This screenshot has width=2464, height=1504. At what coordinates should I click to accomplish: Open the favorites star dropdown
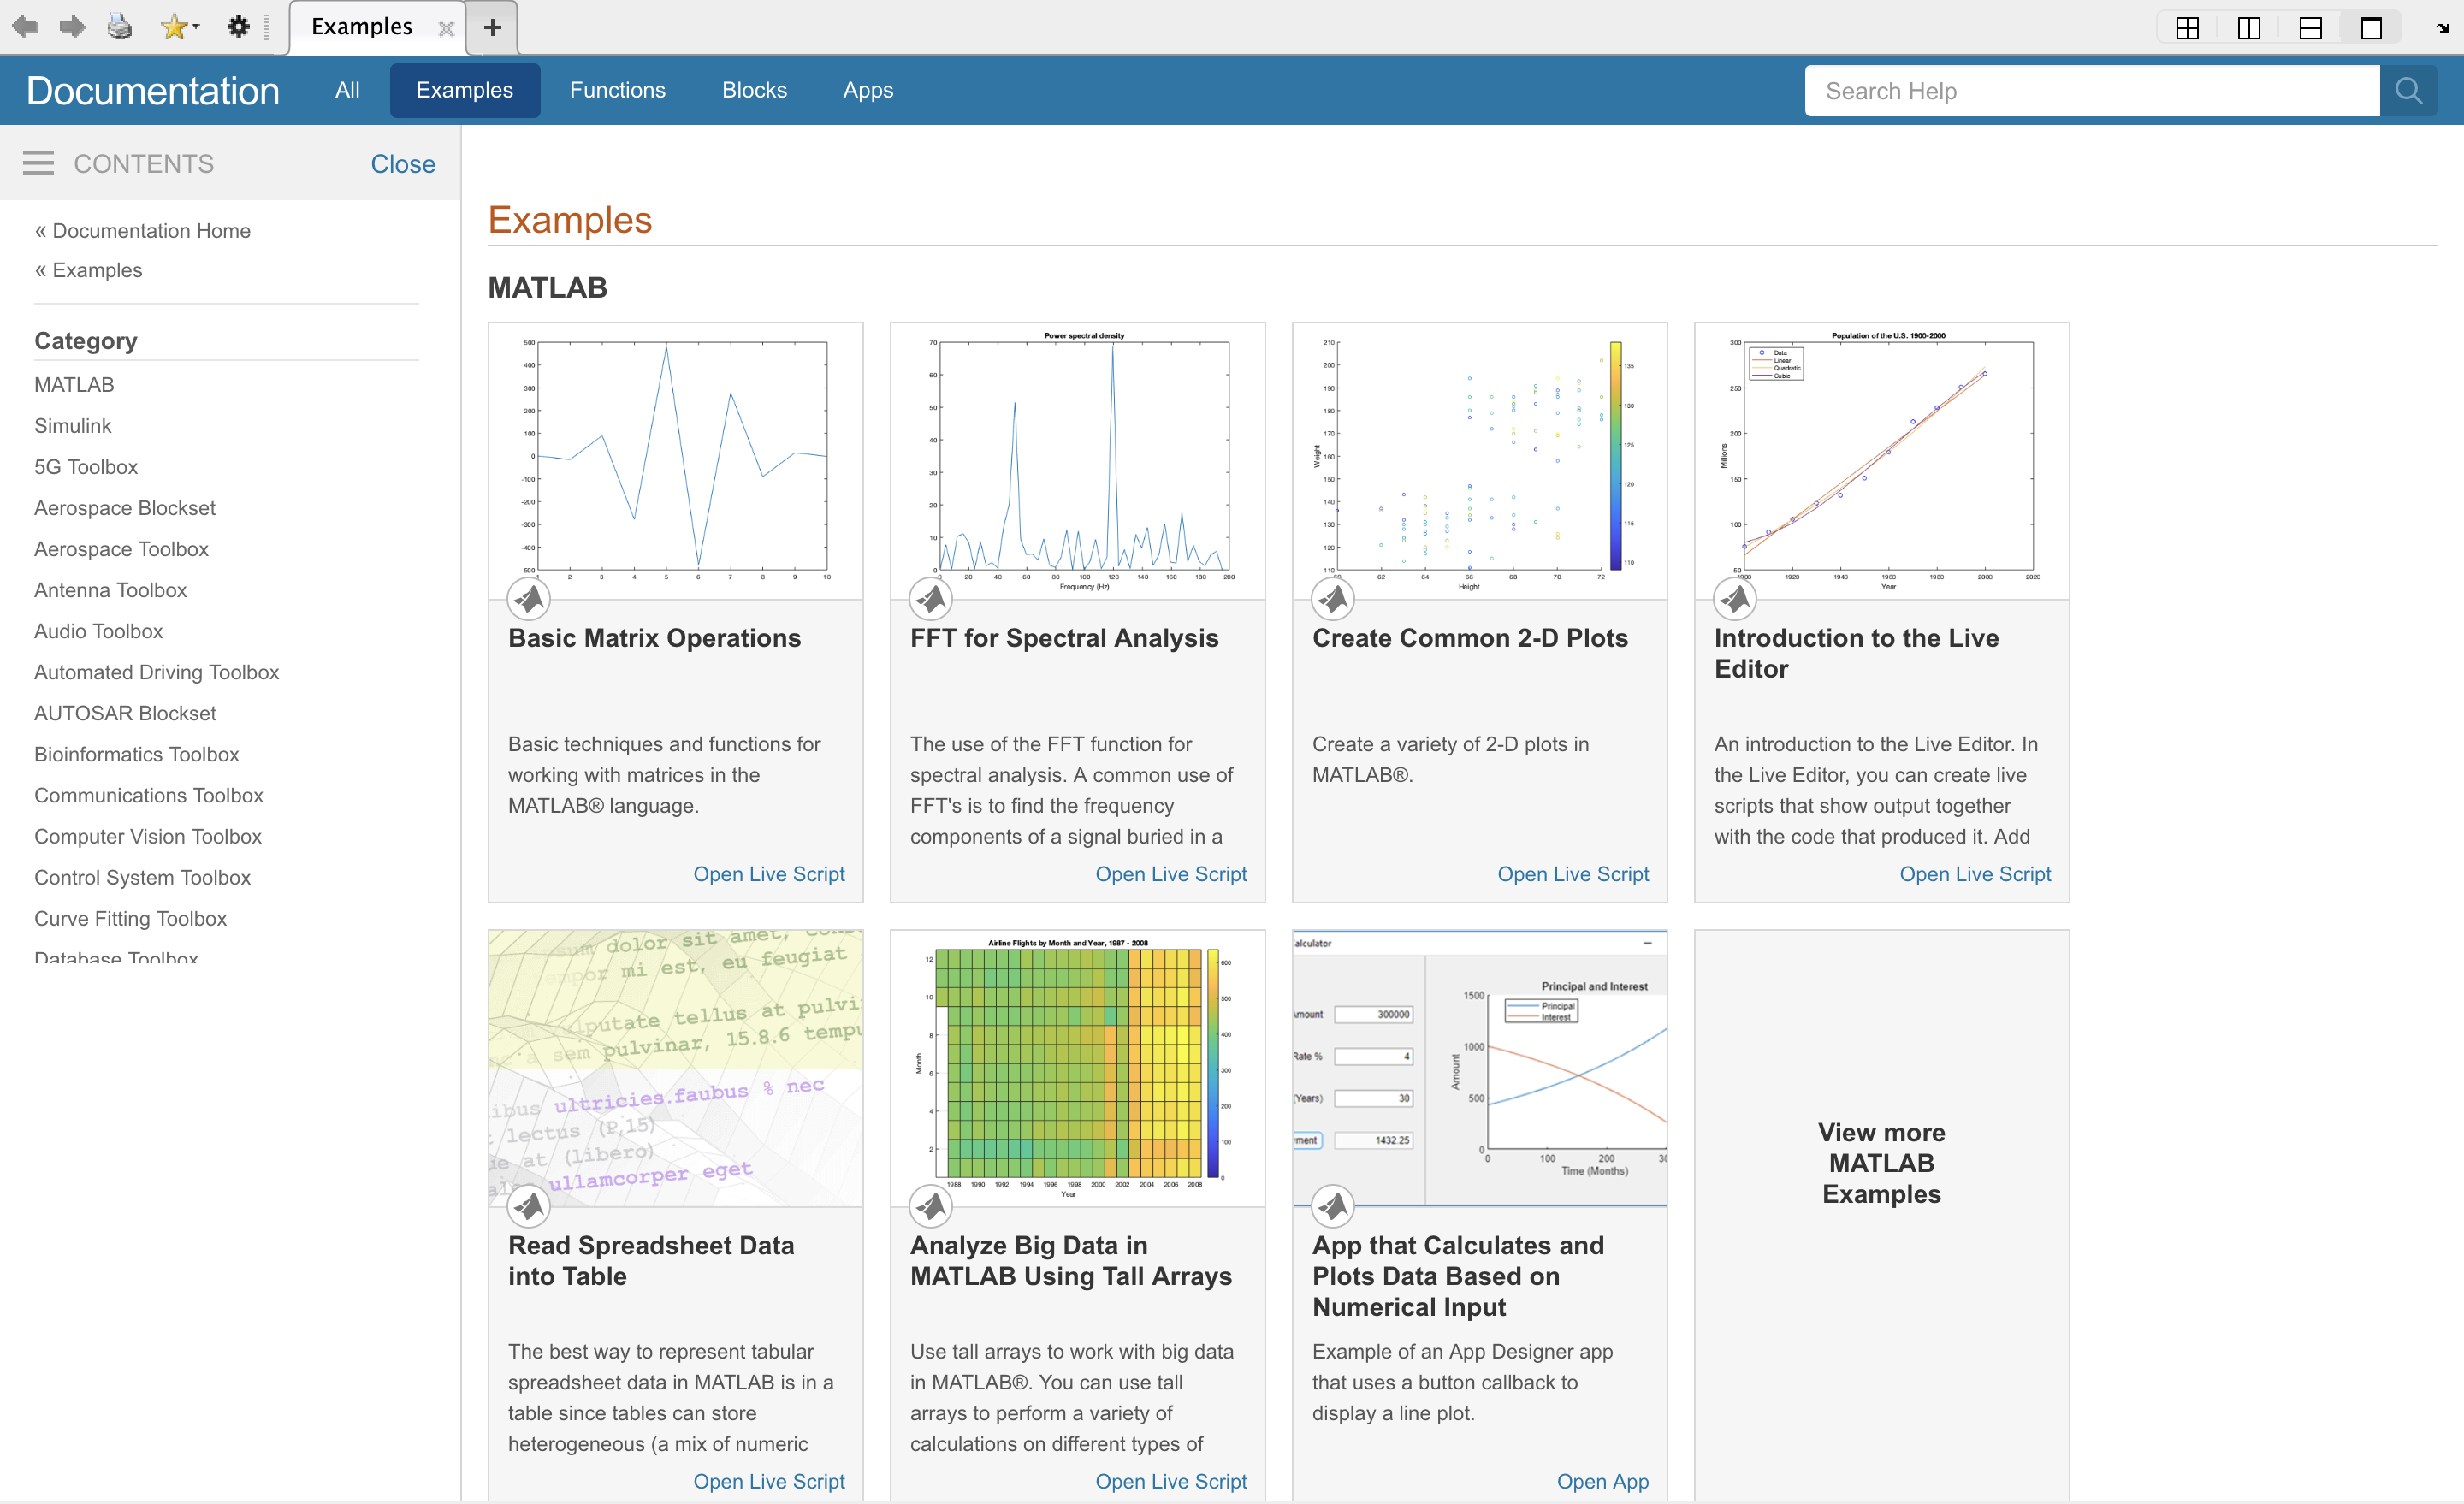179,27
